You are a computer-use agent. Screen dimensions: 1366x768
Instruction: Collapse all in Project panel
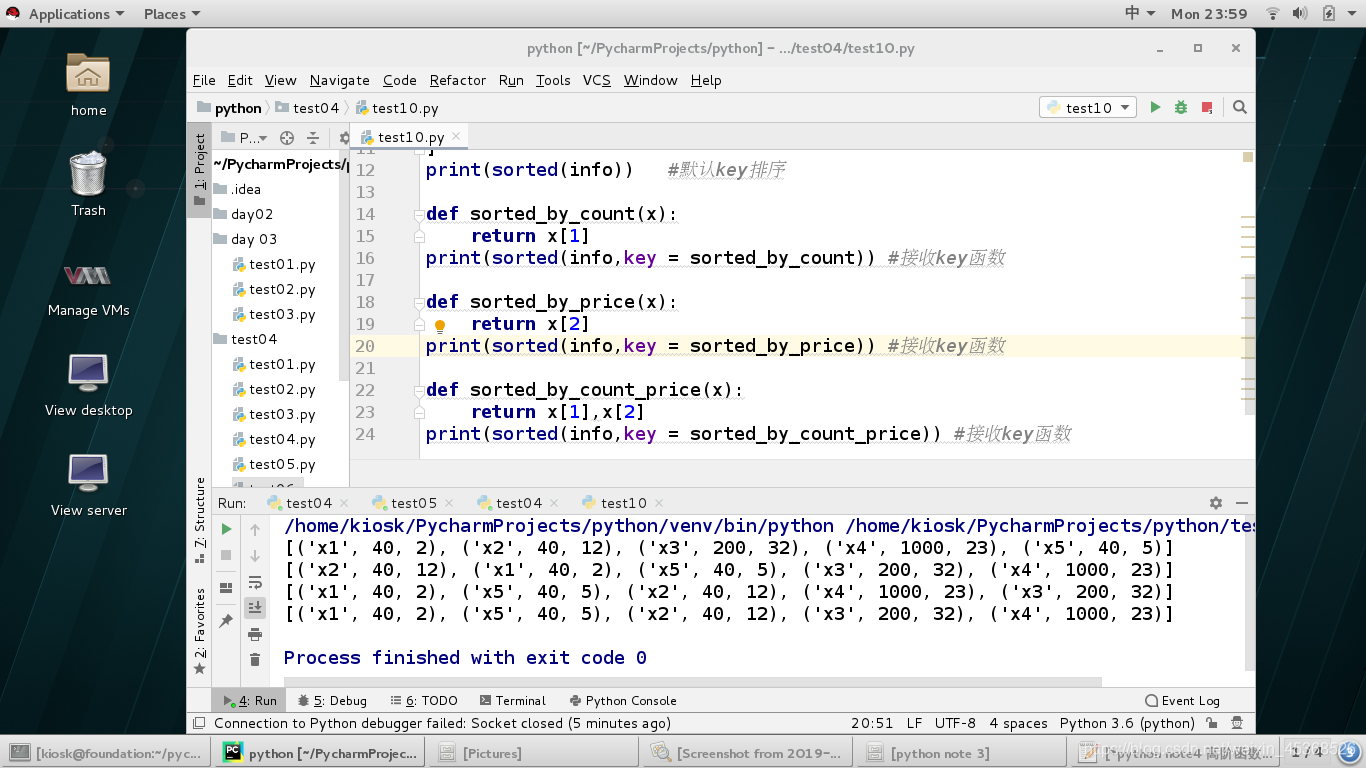point(313,138)
